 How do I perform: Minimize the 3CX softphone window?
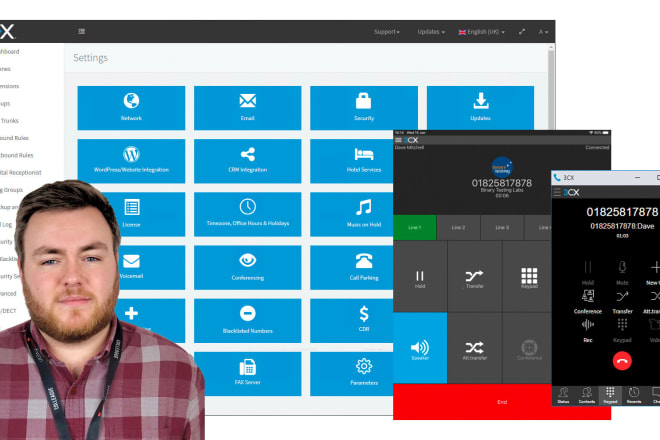point(638,178)
